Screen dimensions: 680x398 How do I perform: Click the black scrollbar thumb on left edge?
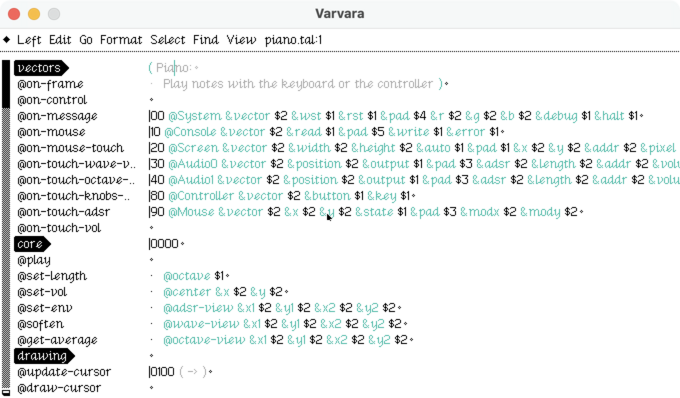(x=6, y=84)
